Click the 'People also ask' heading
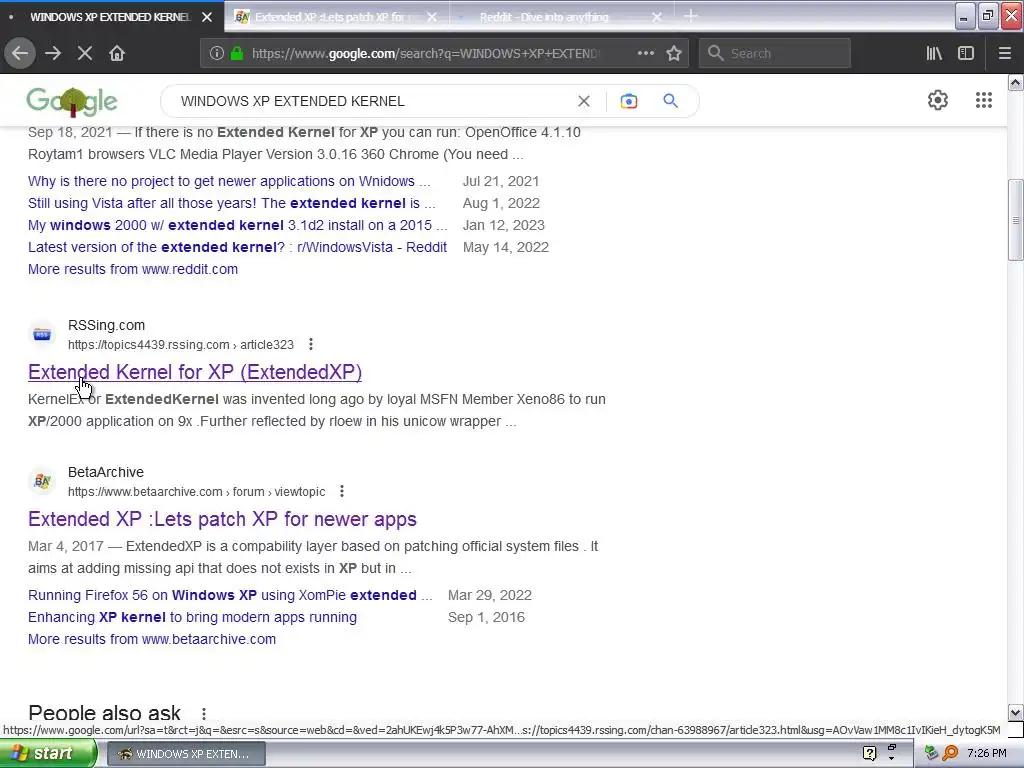 [x=104, y=712]
